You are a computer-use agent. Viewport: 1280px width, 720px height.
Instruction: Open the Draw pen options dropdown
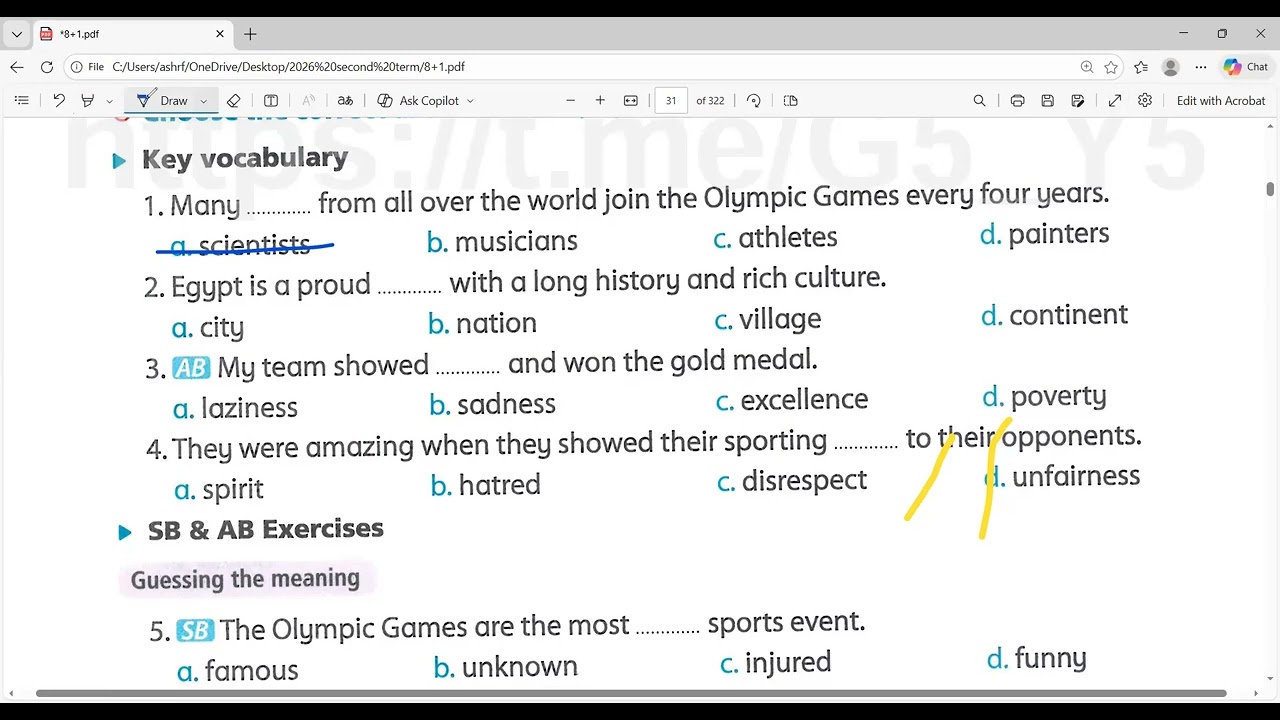(203, 101)
